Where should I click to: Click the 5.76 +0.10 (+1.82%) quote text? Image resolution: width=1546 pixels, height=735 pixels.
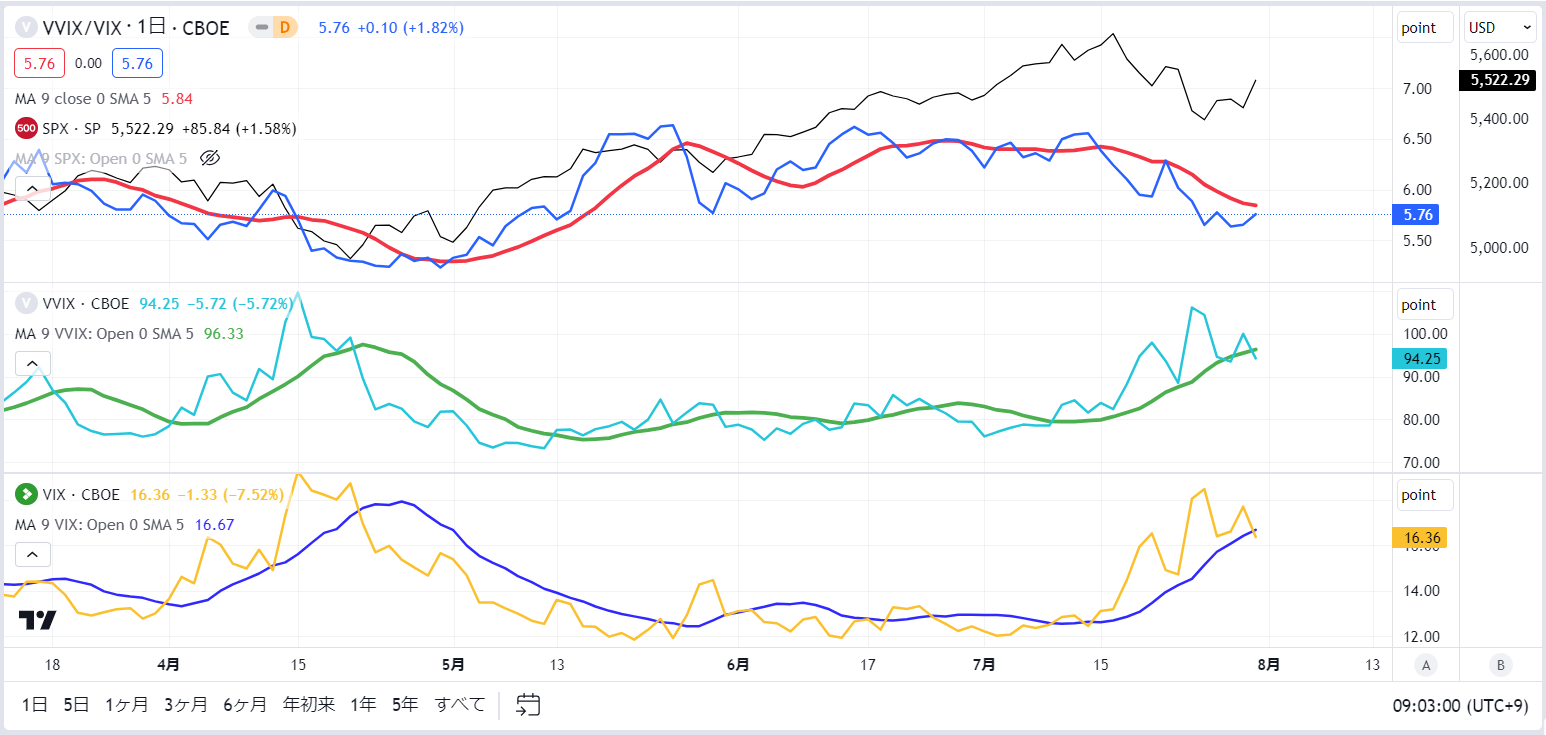(x=391, y=28)
